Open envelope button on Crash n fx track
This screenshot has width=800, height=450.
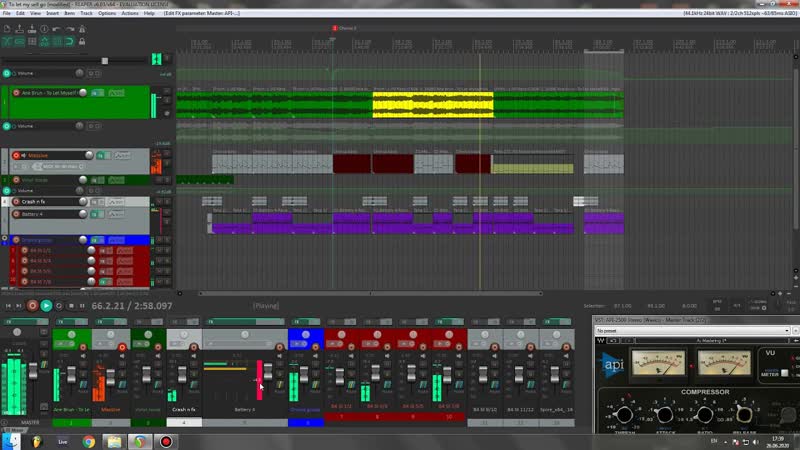point(116,202)
